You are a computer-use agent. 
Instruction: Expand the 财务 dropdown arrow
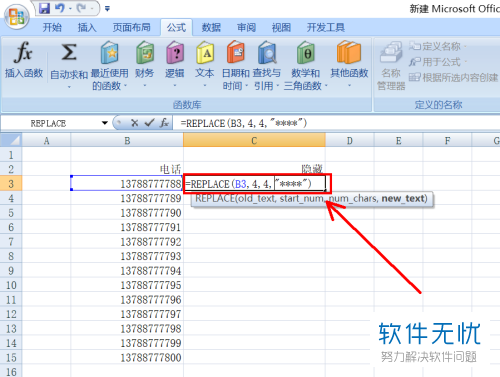point(145,86)
